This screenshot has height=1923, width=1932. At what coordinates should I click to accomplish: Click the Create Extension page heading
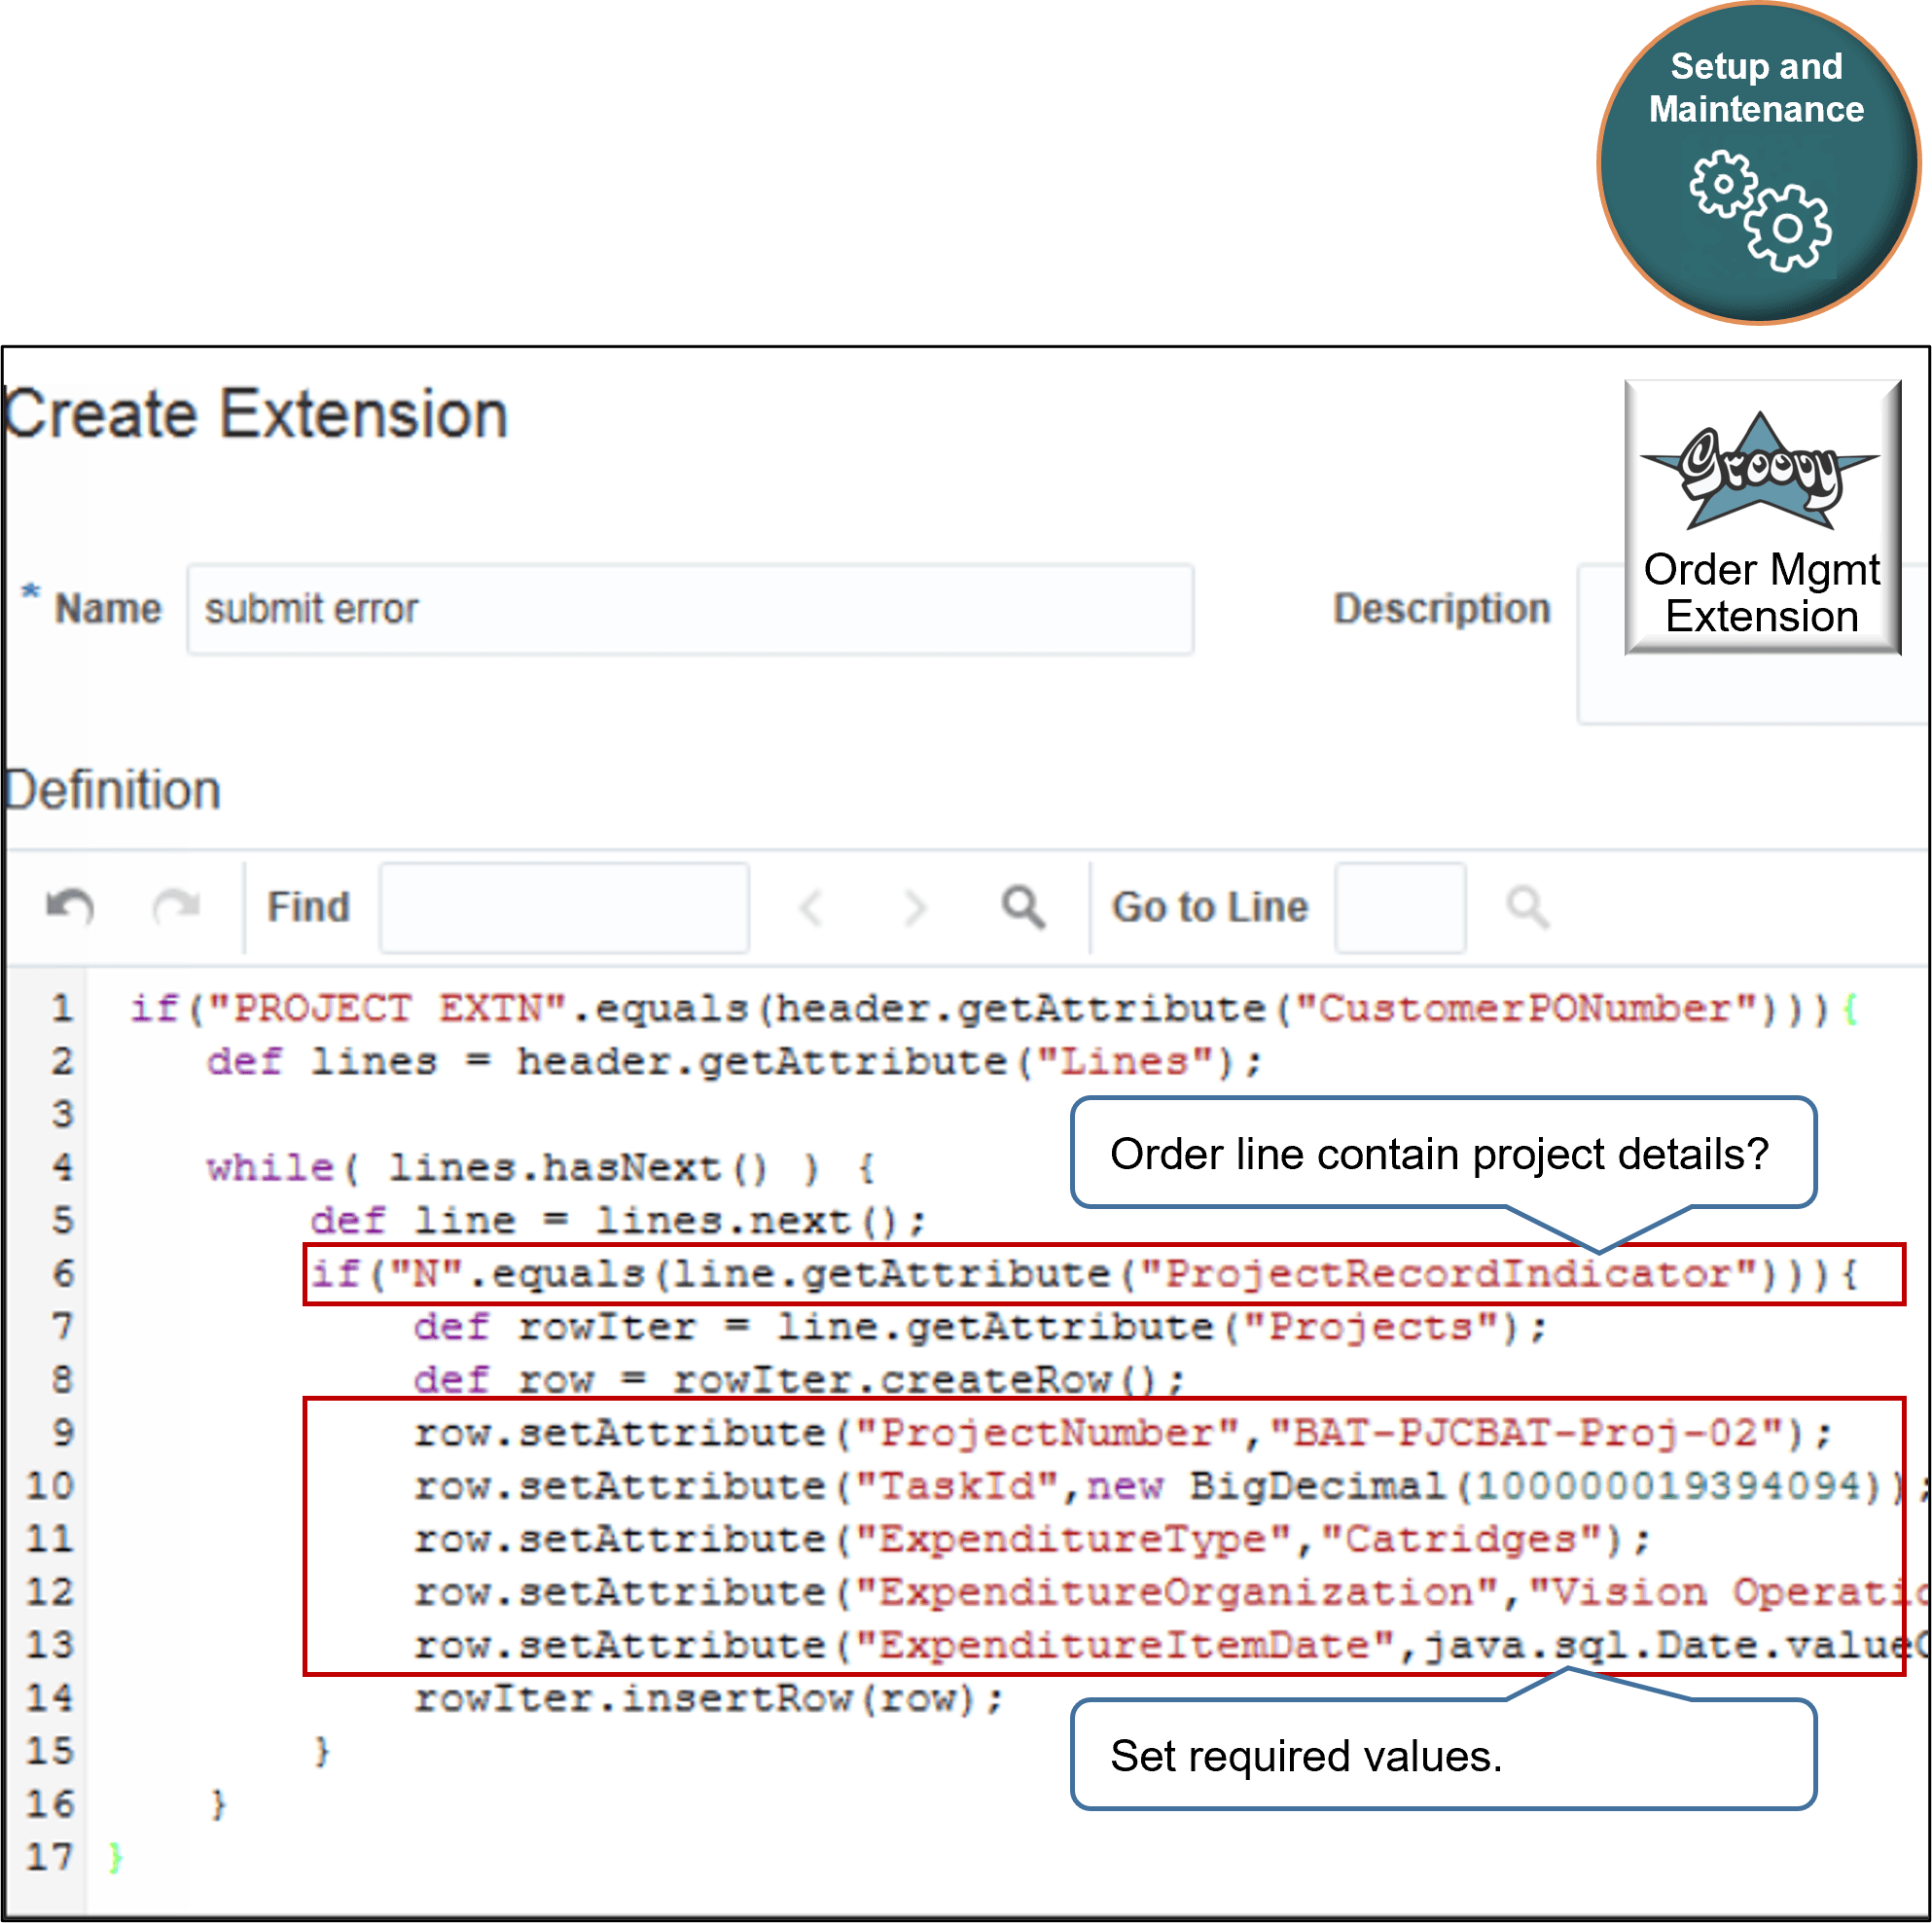(255, 413)
